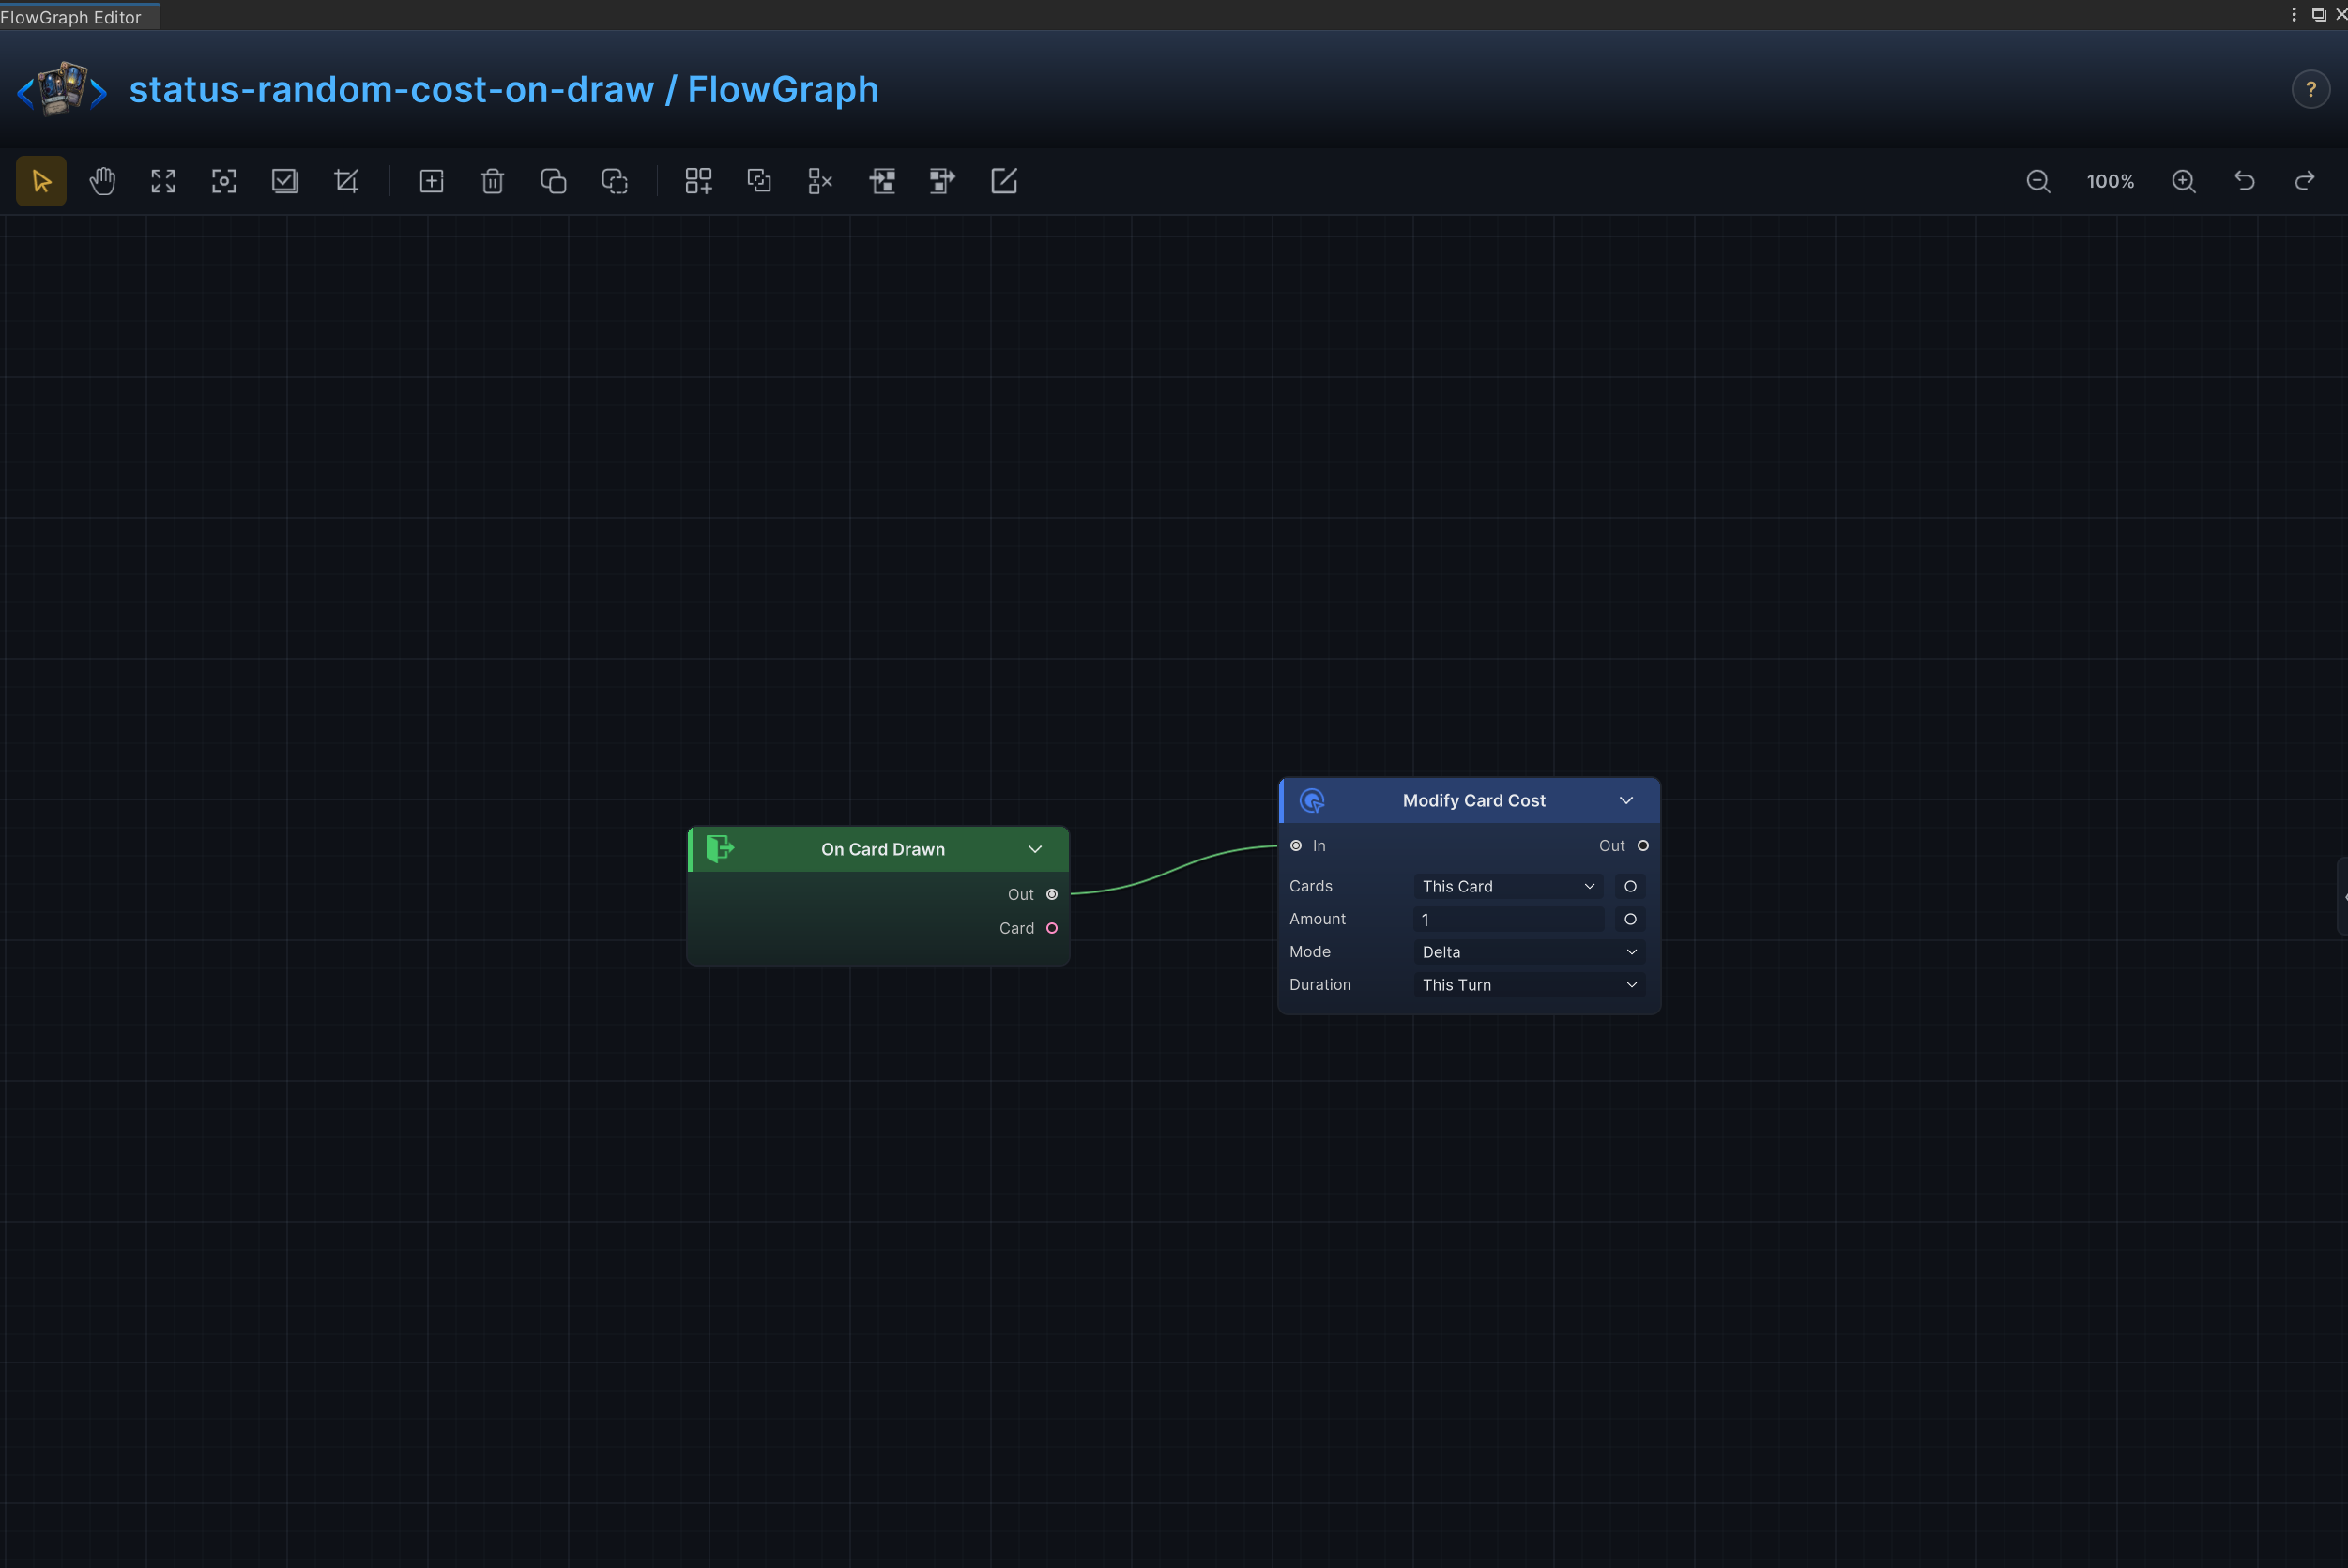The height and width of the screenshot is (1568, 2348).
Task: Click the Modify Card Cost Out port
Action: tap(1643, 846)
